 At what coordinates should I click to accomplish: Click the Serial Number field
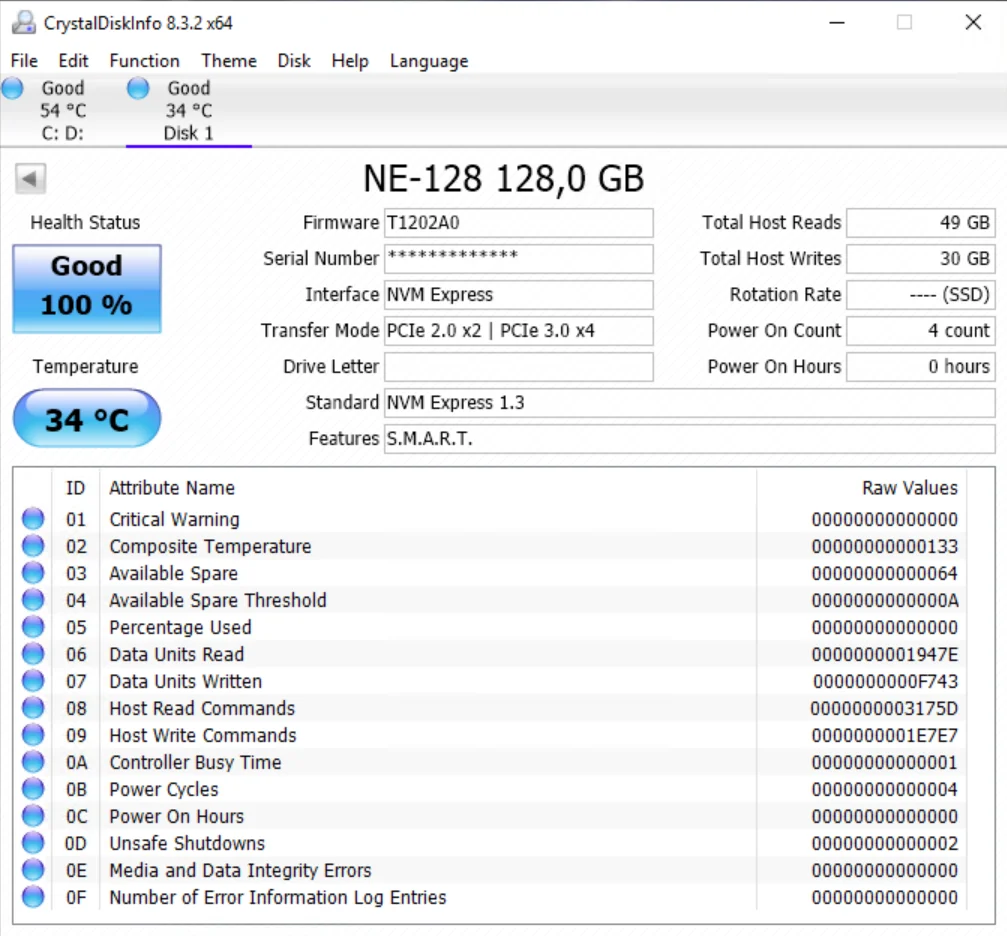518,258
